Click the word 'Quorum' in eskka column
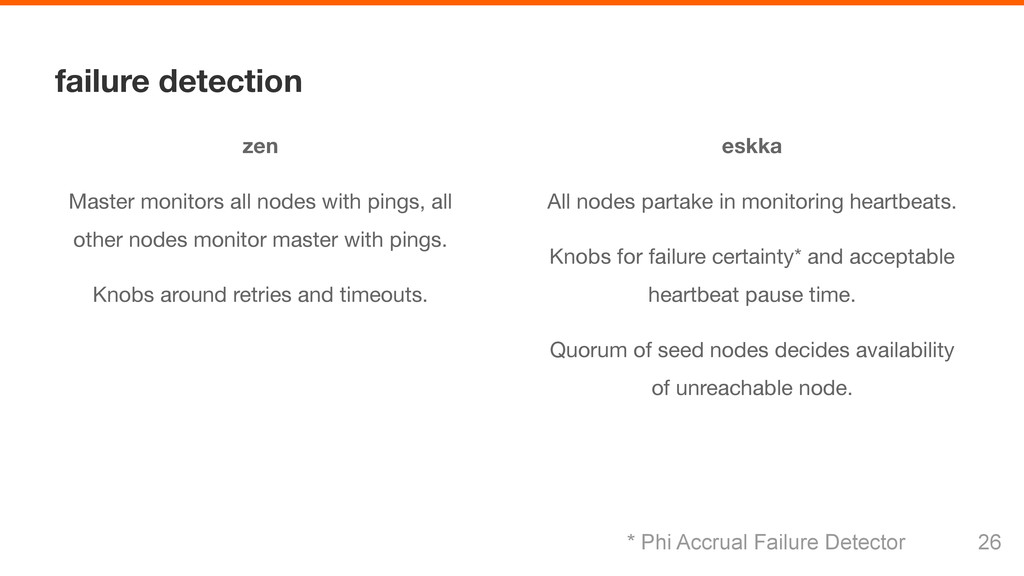The image size is (1024, 576). click(x=588, y=350)
